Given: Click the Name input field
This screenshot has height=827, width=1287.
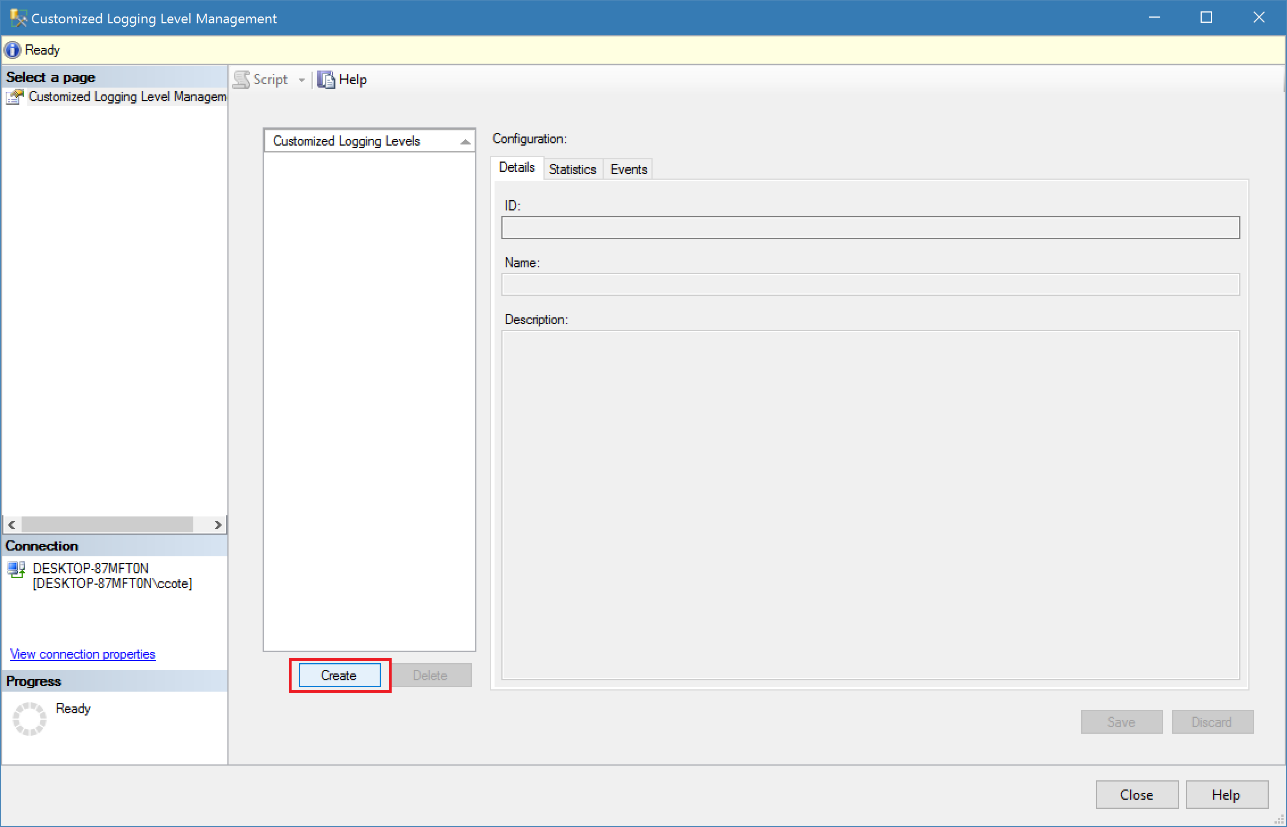Looking at the screenshot, I should 870,284.
